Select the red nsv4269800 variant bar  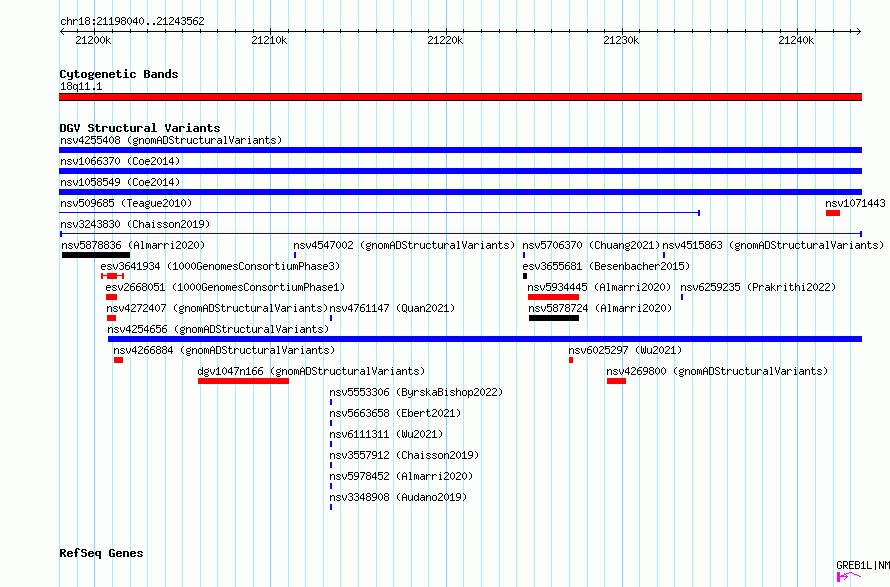pos(616,381)
